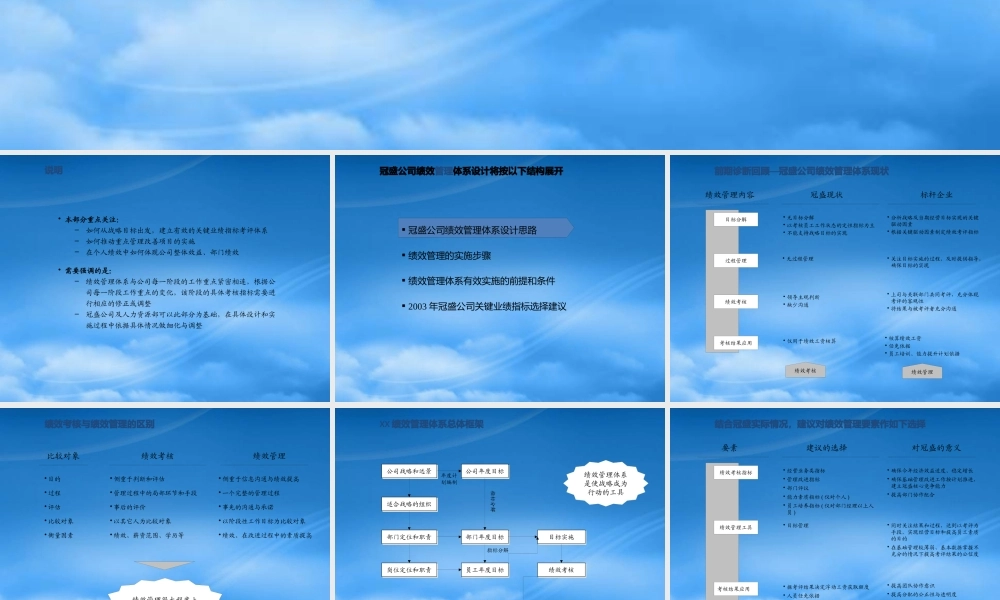This screenshot has width=1000, height=600.
Task: Select the '绩效考核' box below '过程管理'
Action: click(x=735, y=302)
